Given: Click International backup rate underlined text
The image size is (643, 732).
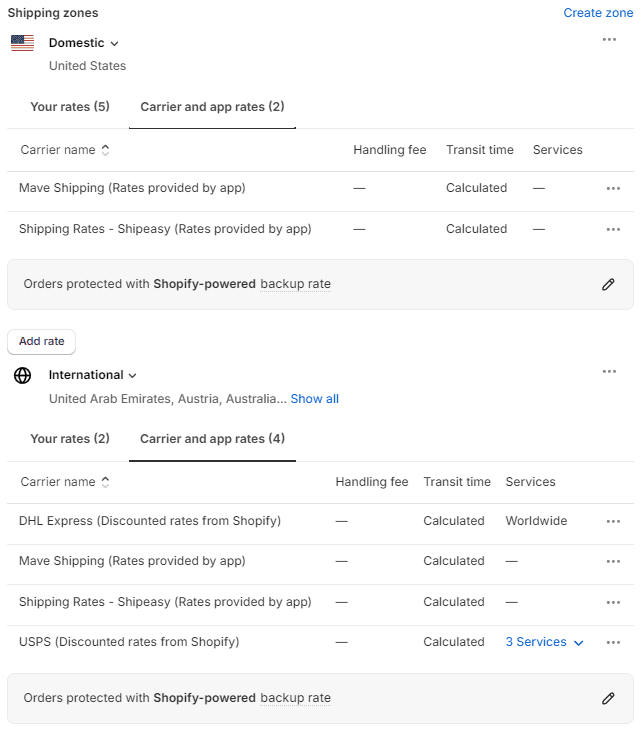Looking at the screenshot, I should tap(296, 698).
